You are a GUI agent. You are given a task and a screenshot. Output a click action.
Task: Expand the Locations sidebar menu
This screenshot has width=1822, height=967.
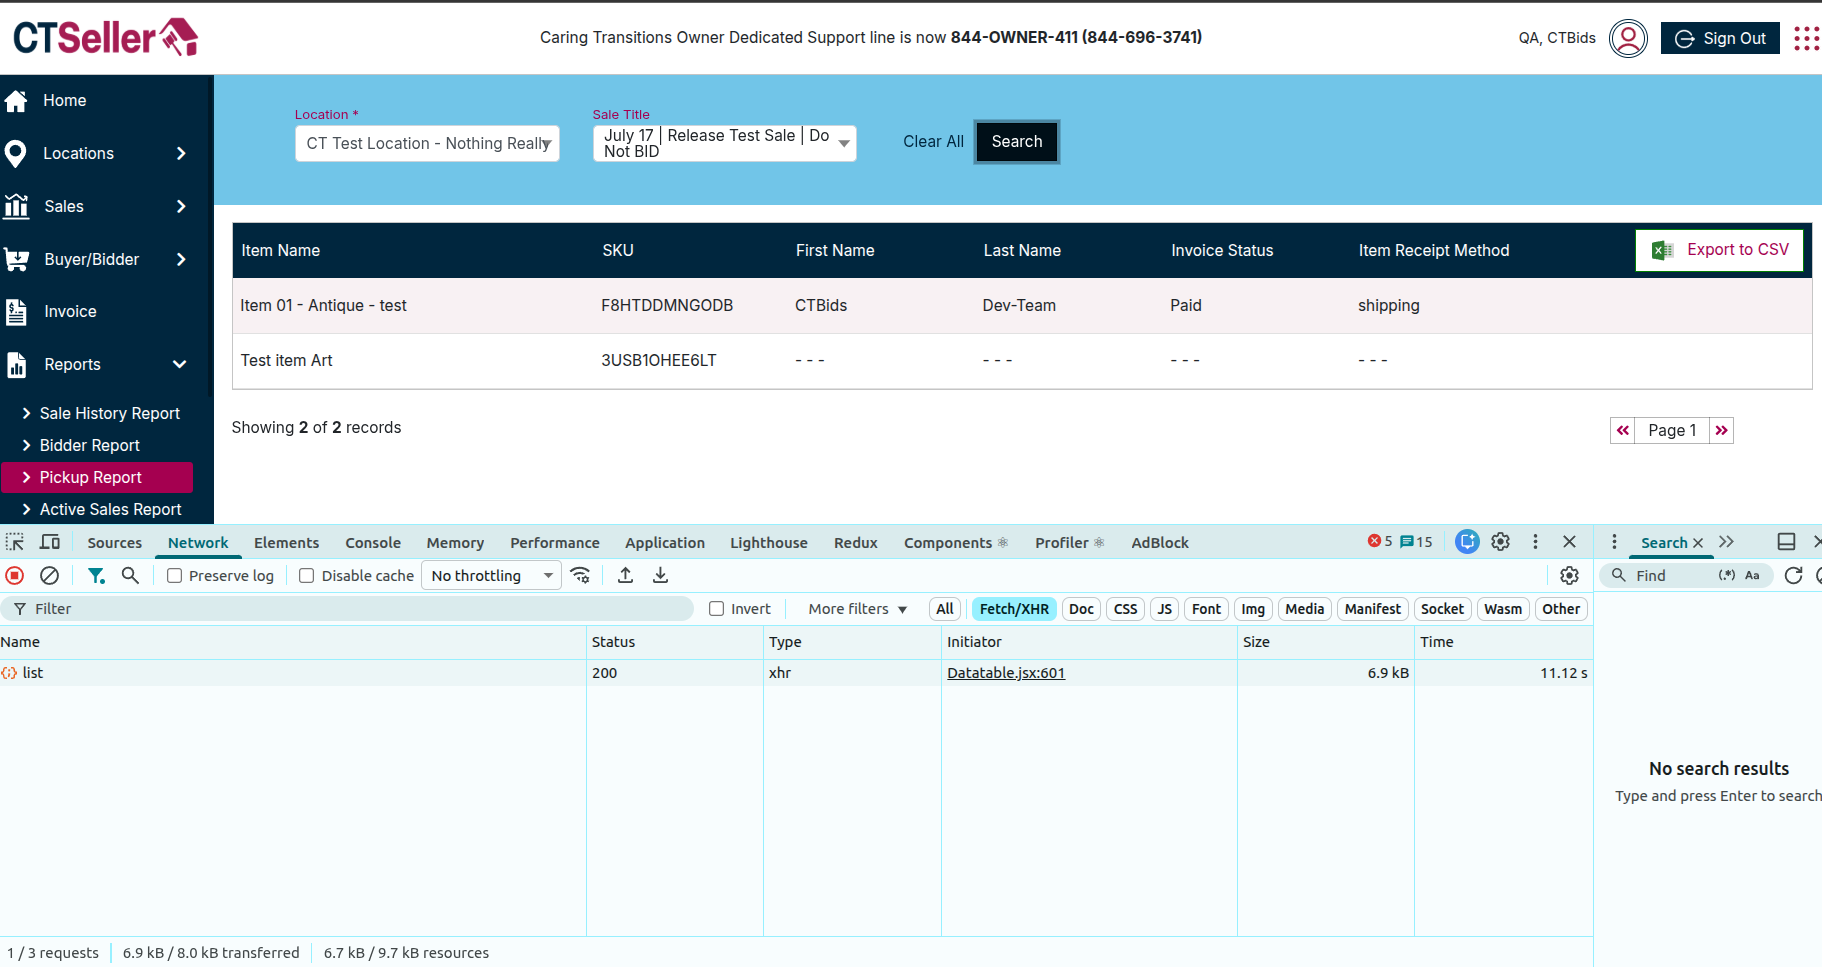point(181,153)
